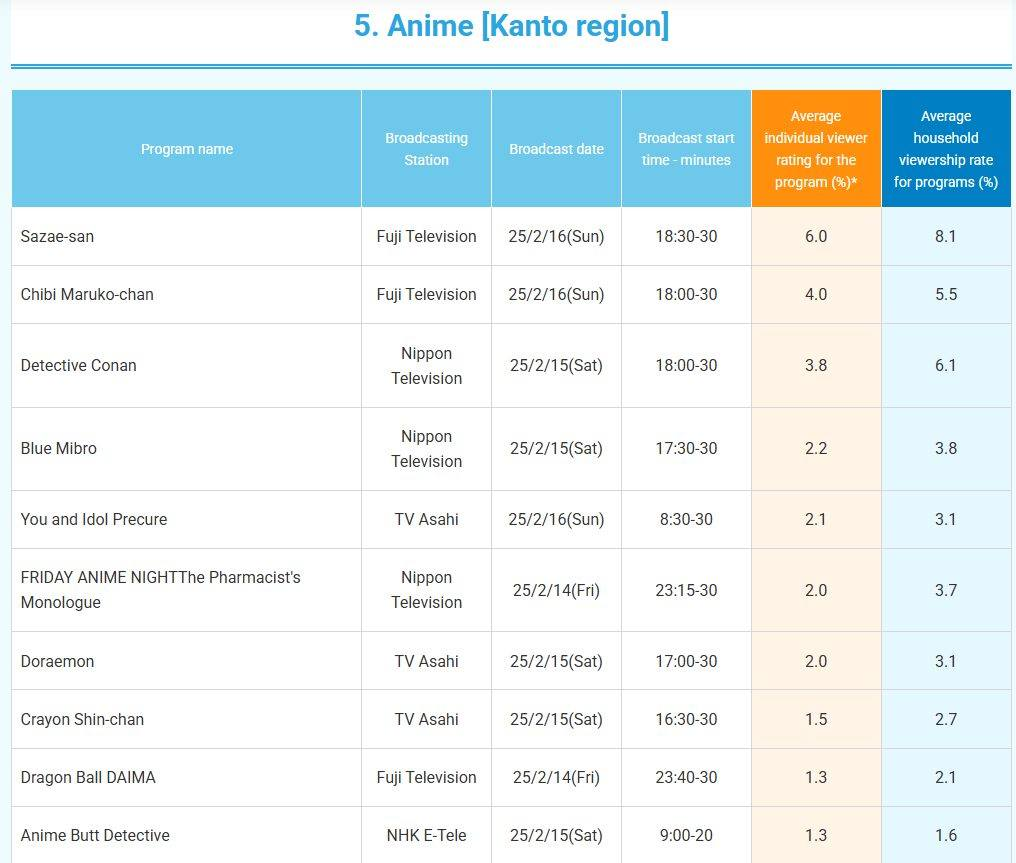This screenshot has height=863, width=1016.
Task: Click the 'Anime Butt Detective' program name
Action: pyautogui.click(x=95, y=836)
